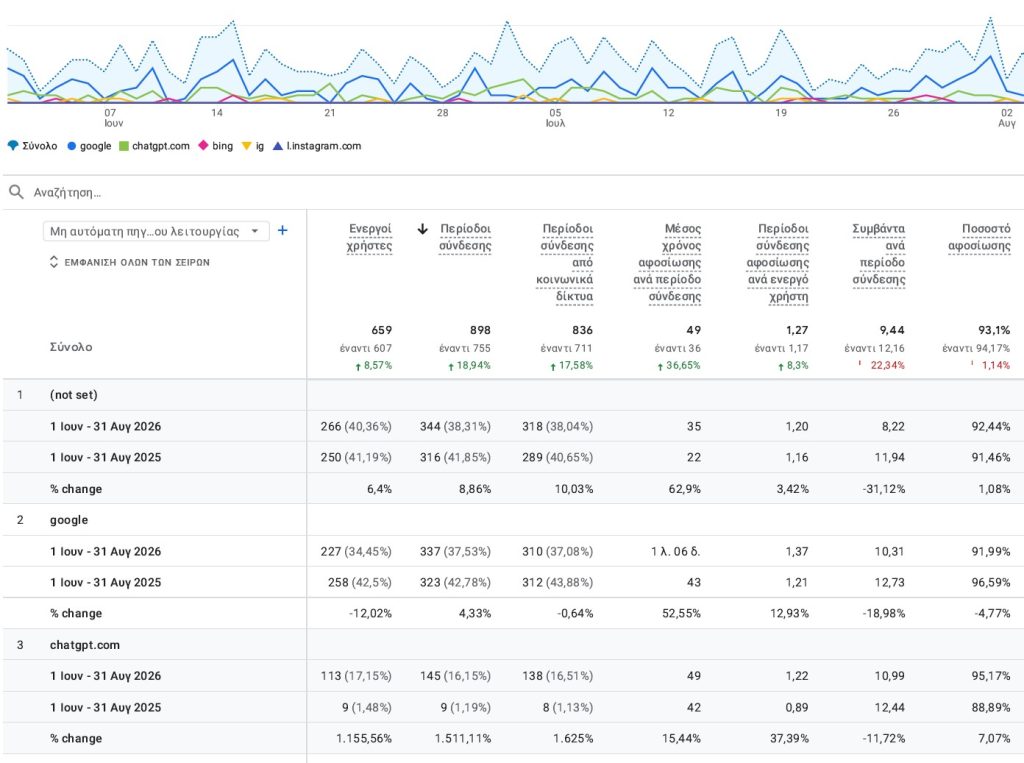
Task: Click the chatgpt.com green legend square
Action: (x=124, y=146)
